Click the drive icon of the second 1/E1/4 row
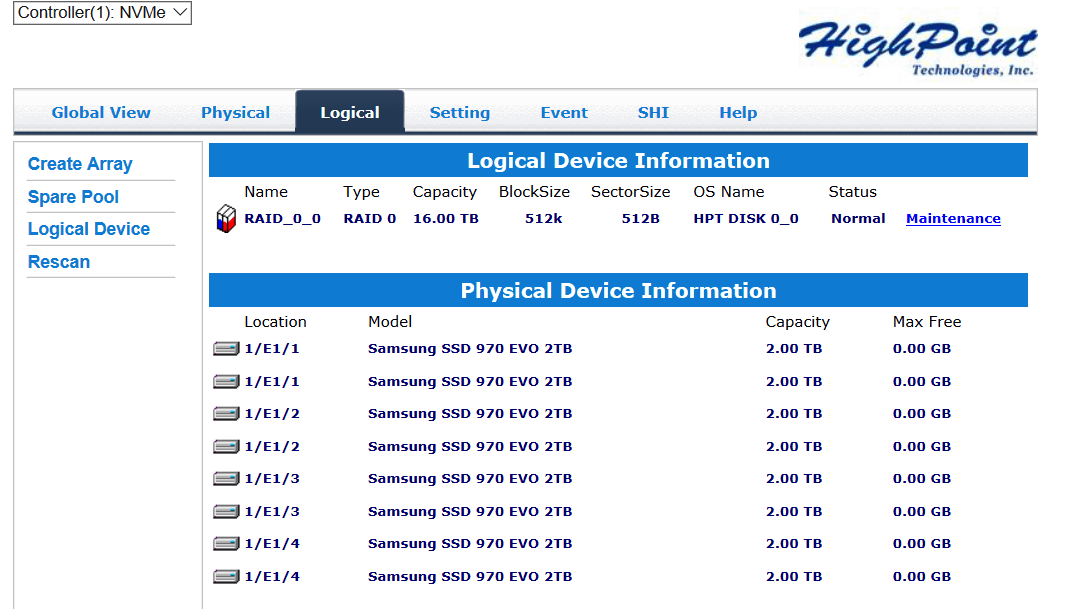Image resolution: width=1079 pixels, height=609 pixels. click(x=226, y=577)
